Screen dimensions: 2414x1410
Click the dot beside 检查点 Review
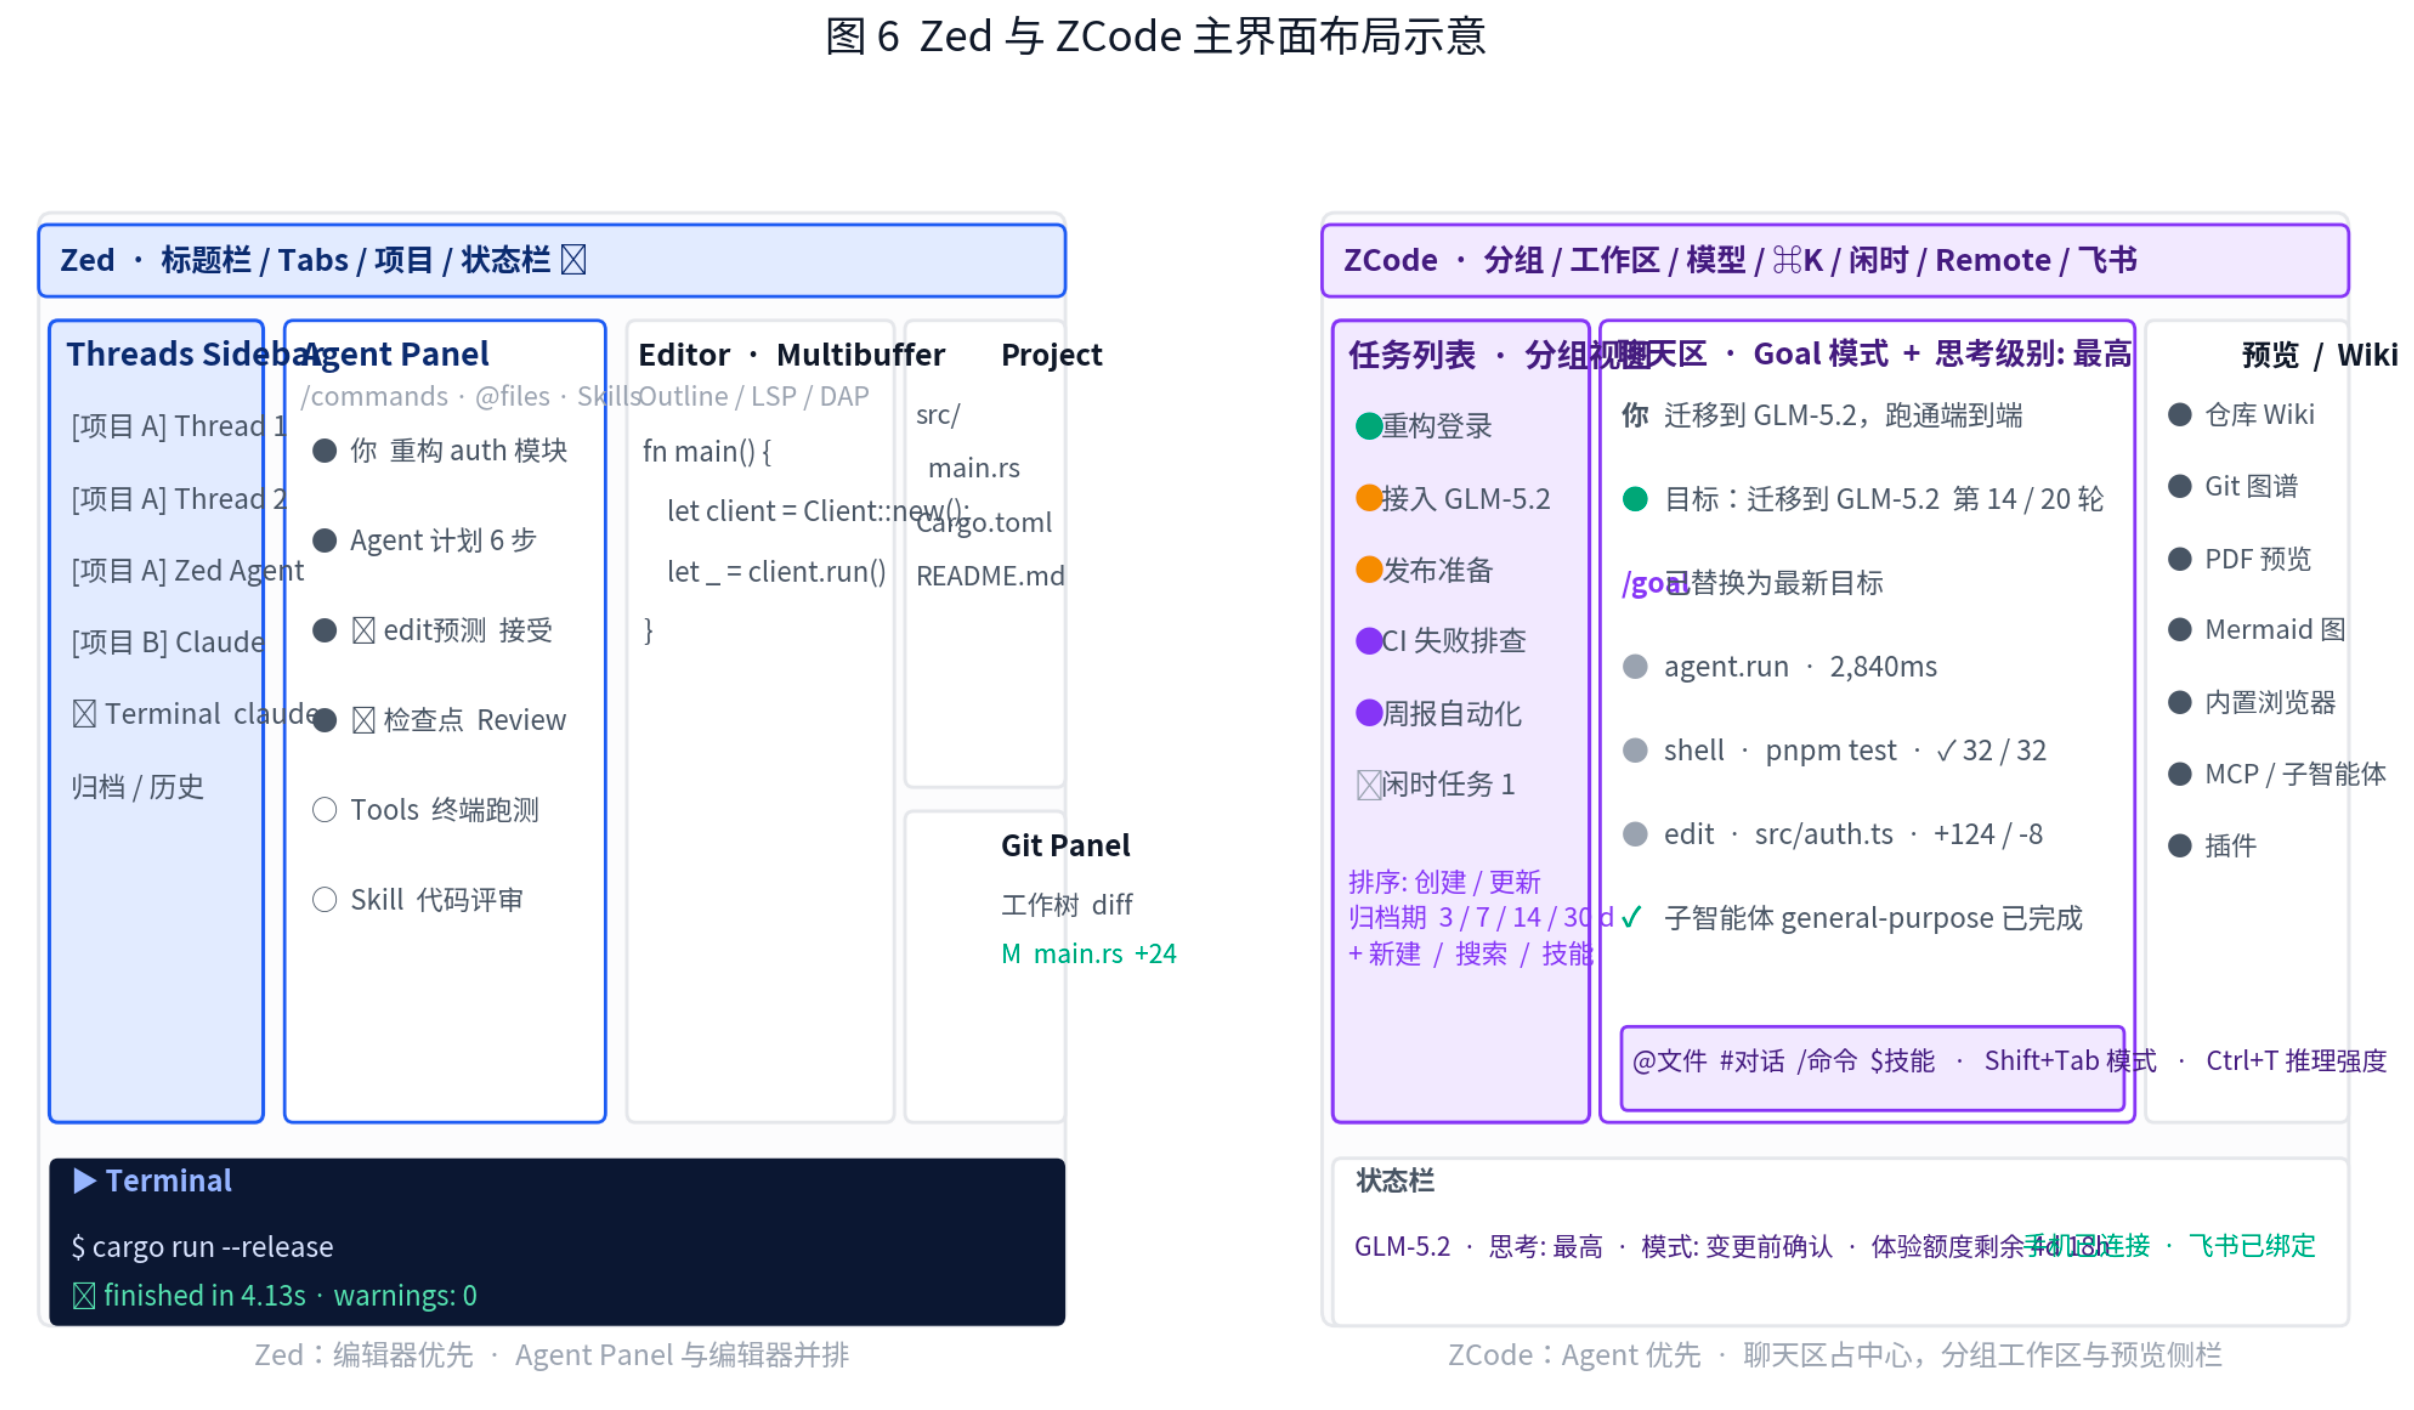click(324, 720)
